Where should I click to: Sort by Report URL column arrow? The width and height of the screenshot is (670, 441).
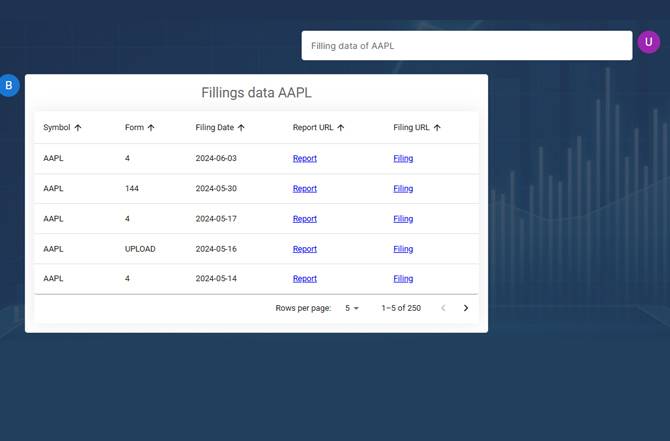(x=341, y=127)
